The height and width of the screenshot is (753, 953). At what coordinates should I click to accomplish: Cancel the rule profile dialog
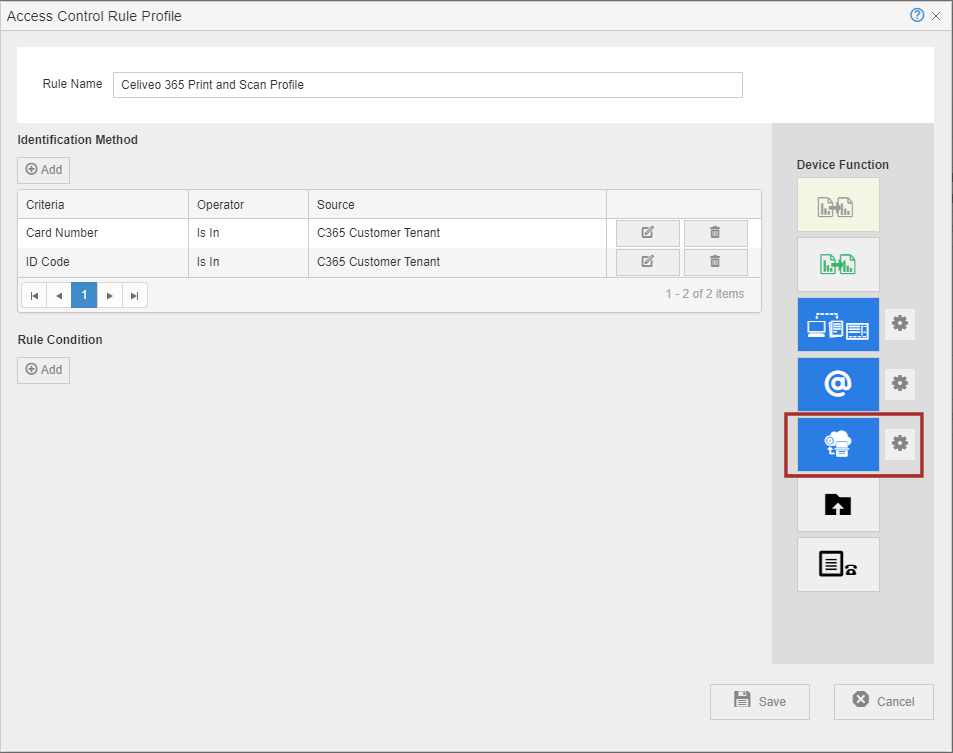[x=883, y=701]
